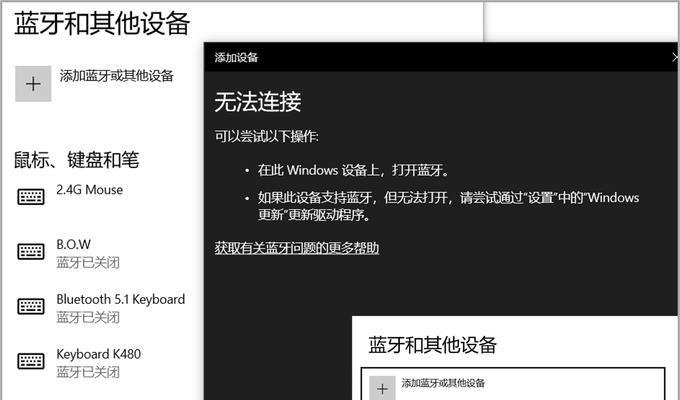The image size is (680, 400).
Task: Click the 'B.O.W' device name
Action: pyautogui.click(x=74, y=244)
